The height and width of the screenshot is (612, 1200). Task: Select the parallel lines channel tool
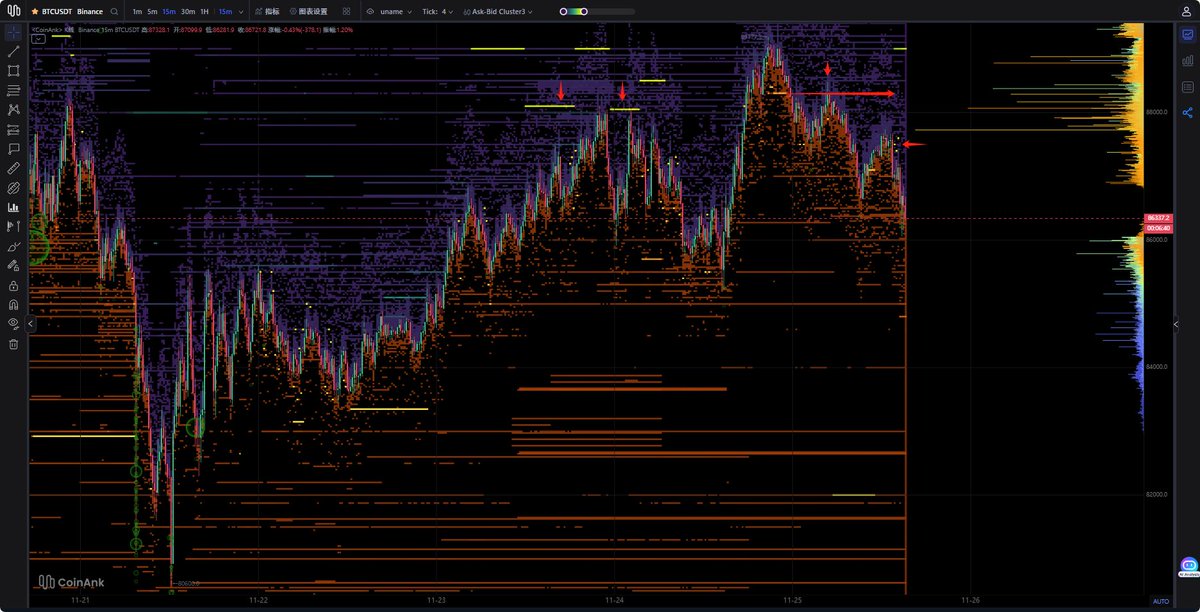click(x=13, y=91)
